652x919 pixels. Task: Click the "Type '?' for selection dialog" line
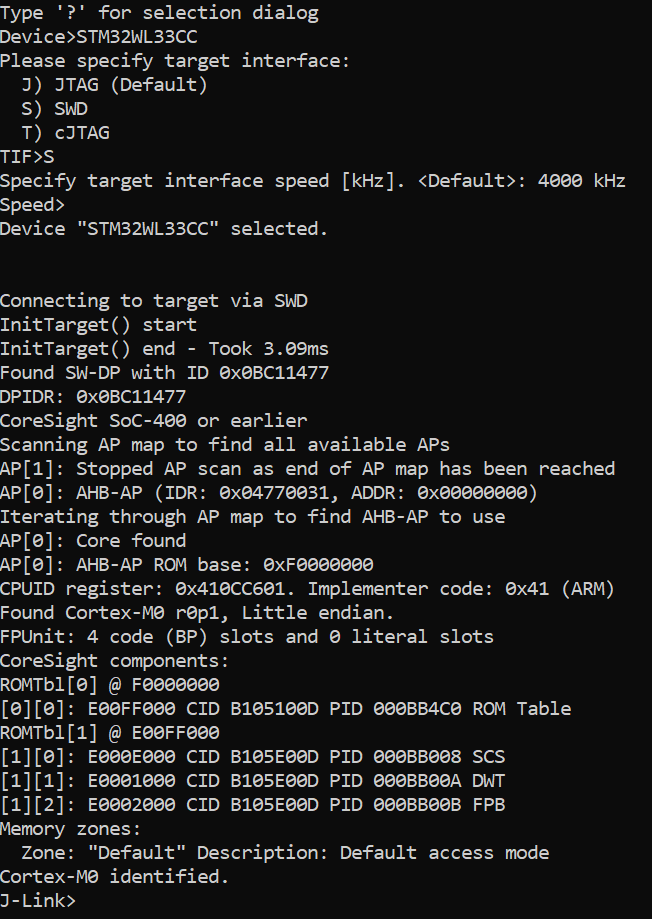160,13
